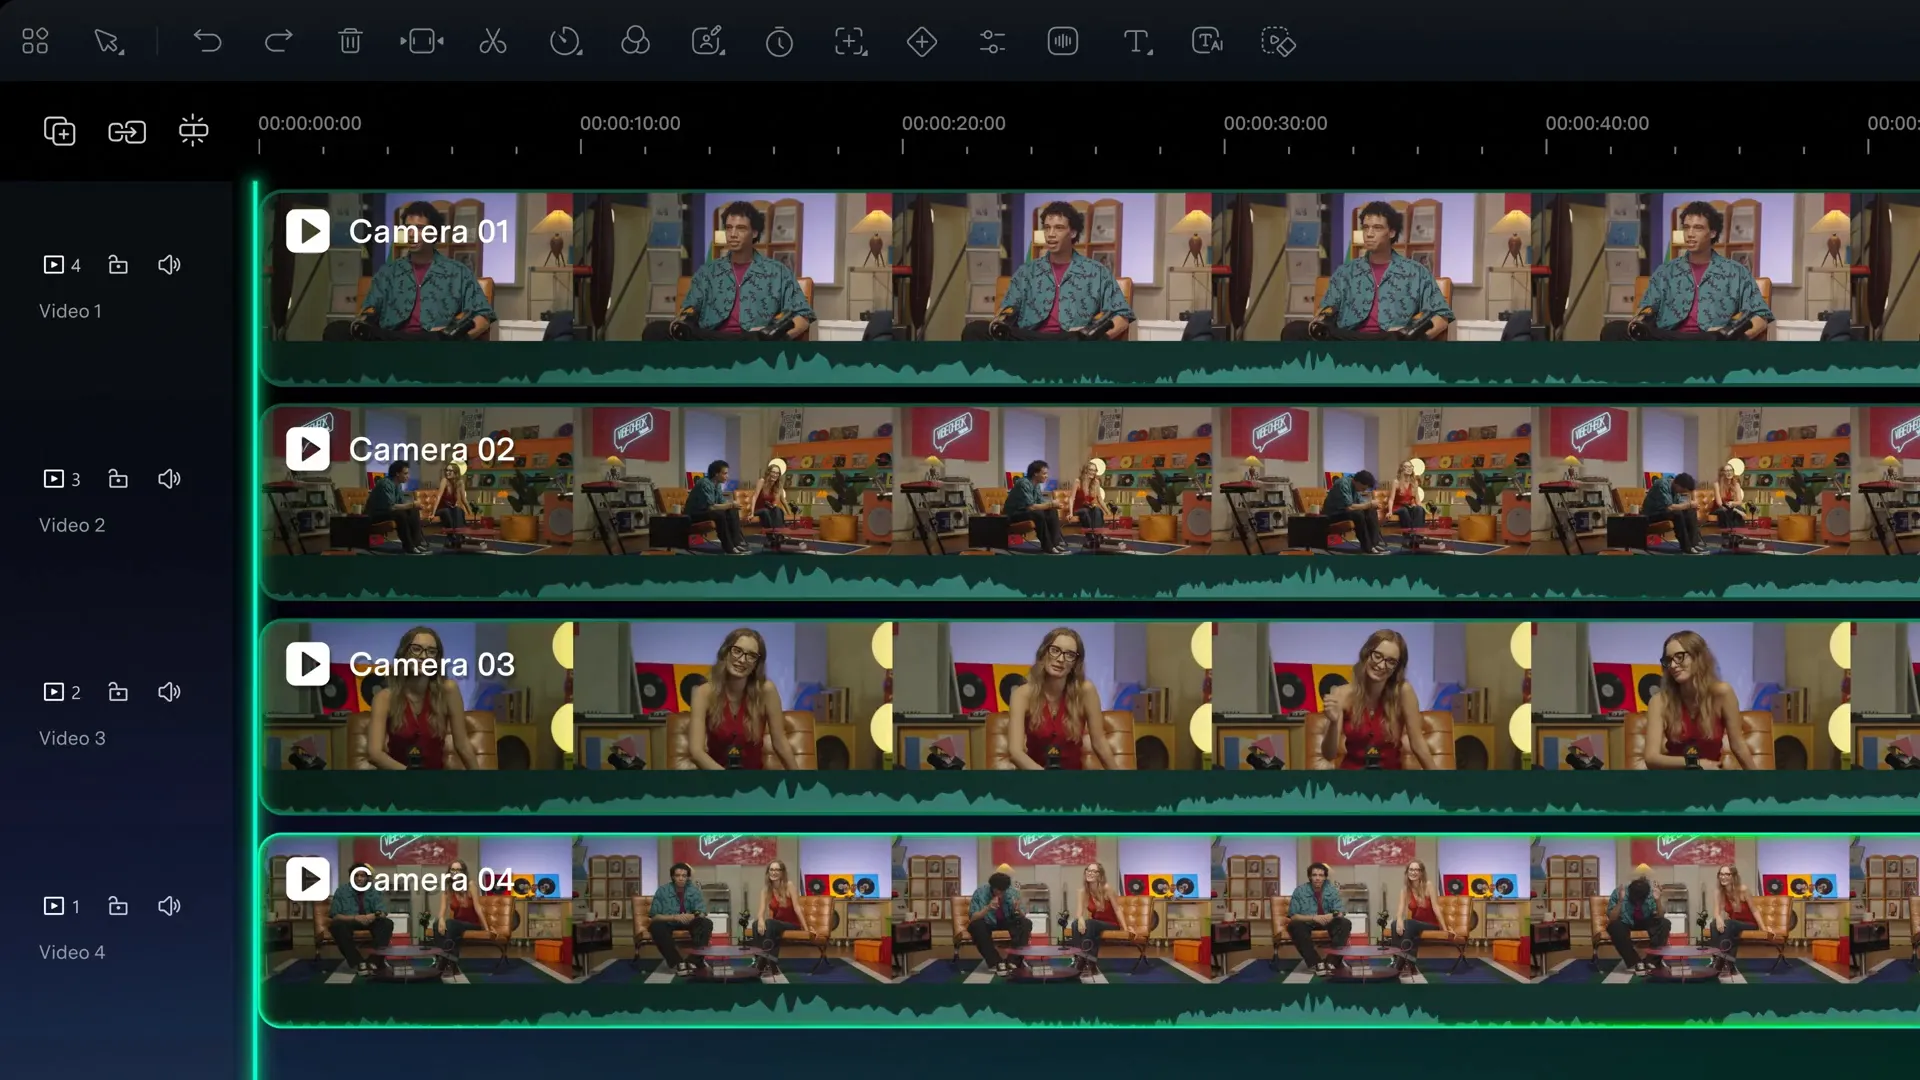Click the dashed-circle AI cutout icon
The height and width of the screenshot is (1080, 1920).
point(1278,41)
